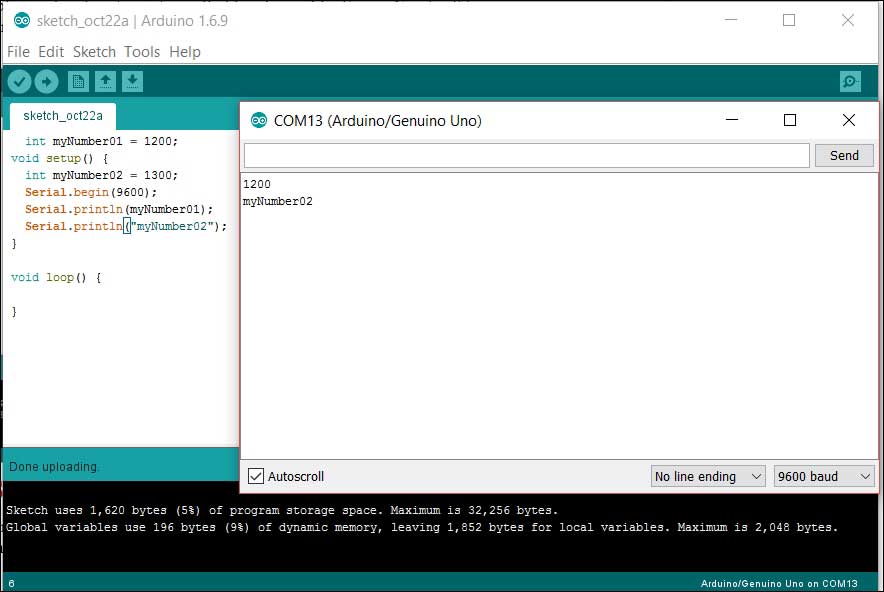Click the Arduino logo in COM13 title bar
Viewport: 884px width, 592px height.
[x=259, y=121]
